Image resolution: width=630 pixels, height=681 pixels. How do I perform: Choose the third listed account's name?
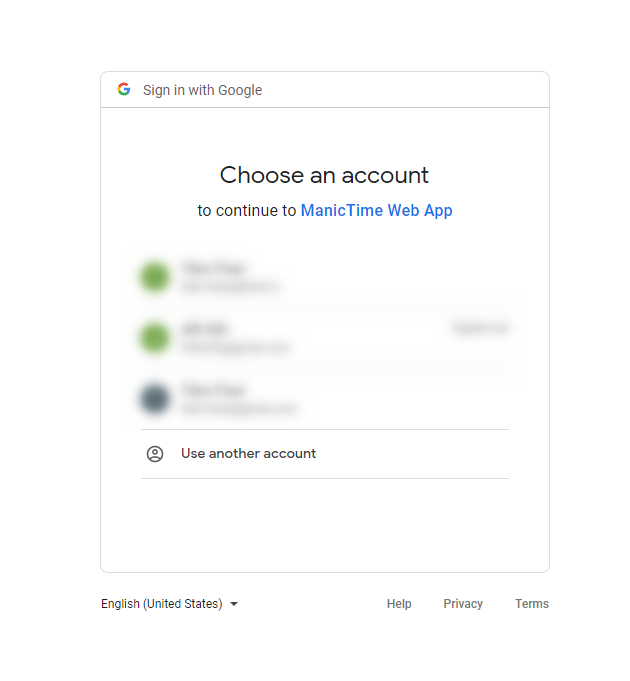click(213, 390)
